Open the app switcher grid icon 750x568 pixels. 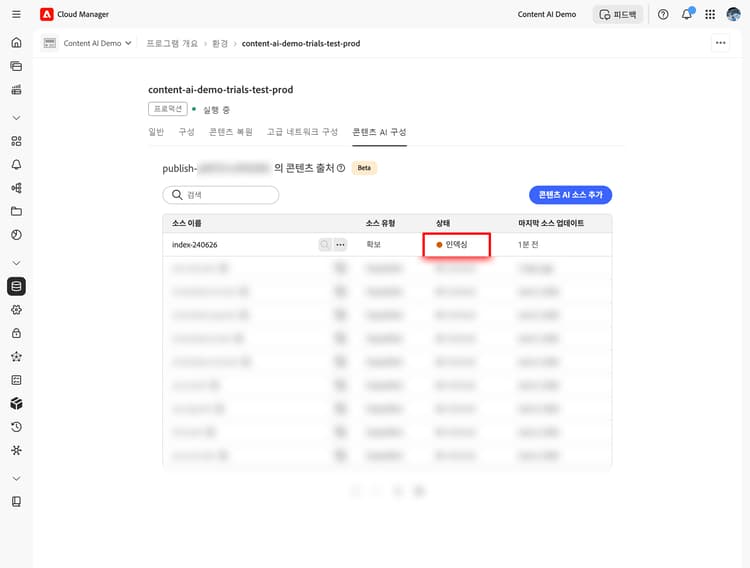[710, 14]
